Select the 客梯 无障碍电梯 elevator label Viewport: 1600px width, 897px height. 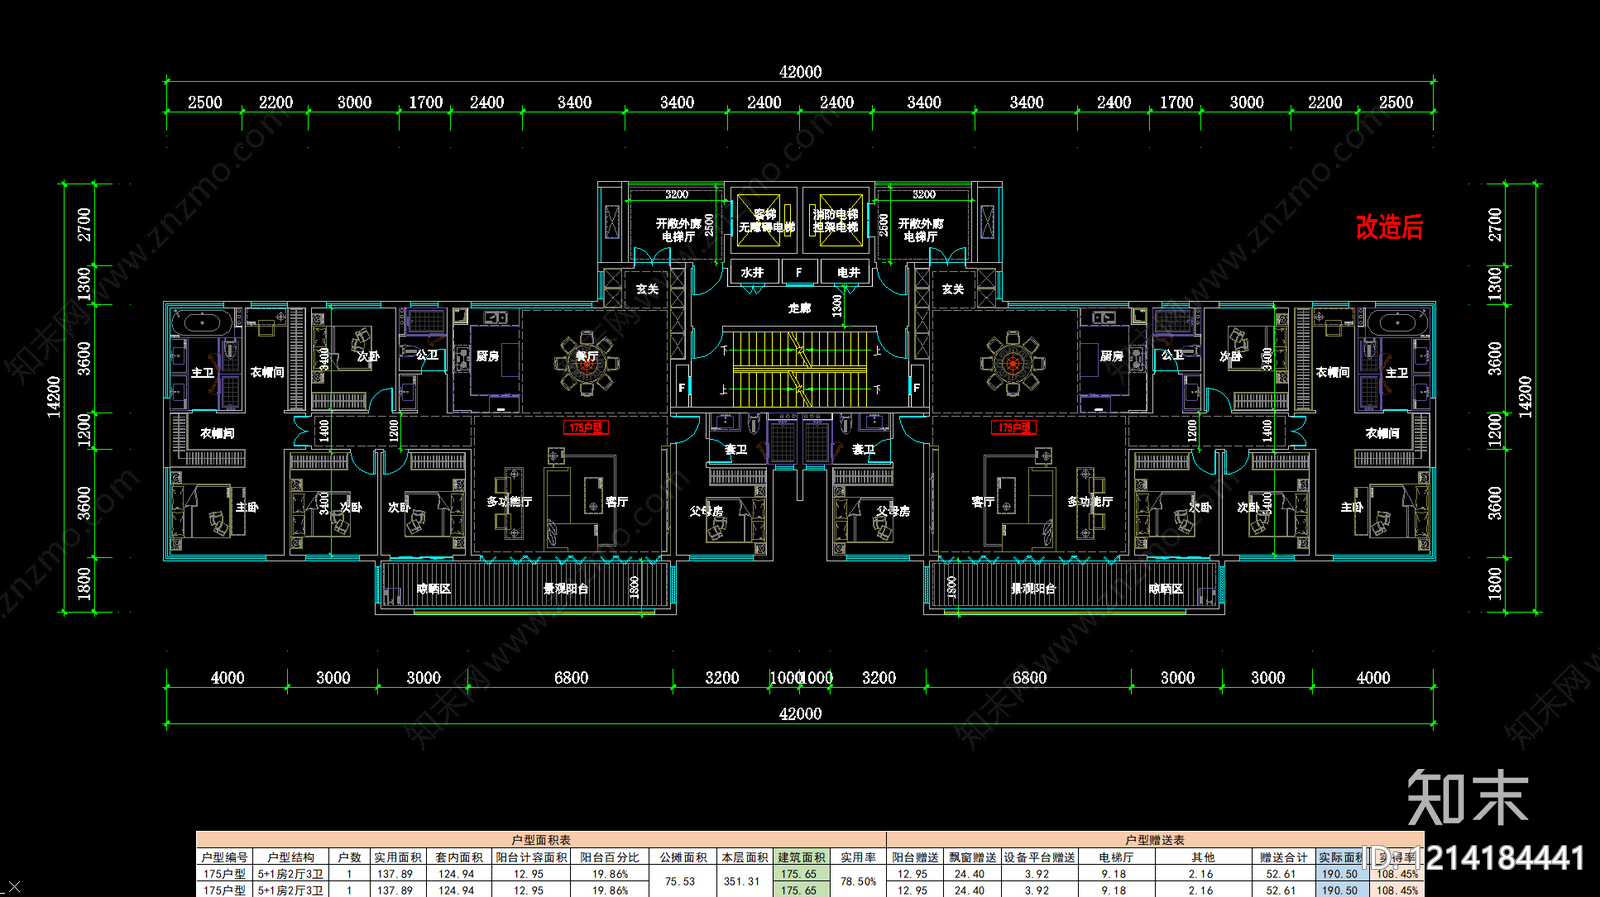(x=766, y=221)
